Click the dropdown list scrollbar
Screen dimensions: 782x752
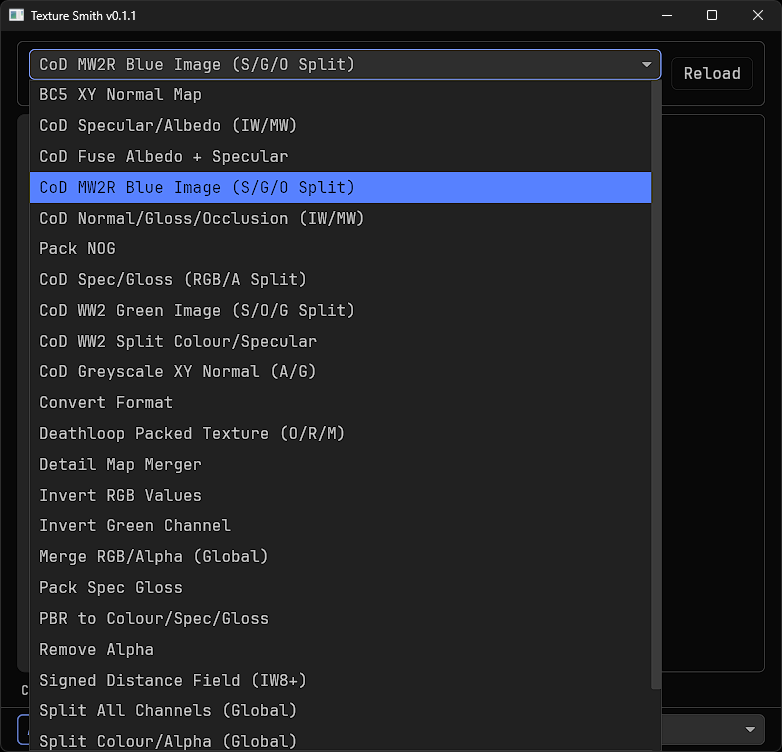[x=656, y=385]
